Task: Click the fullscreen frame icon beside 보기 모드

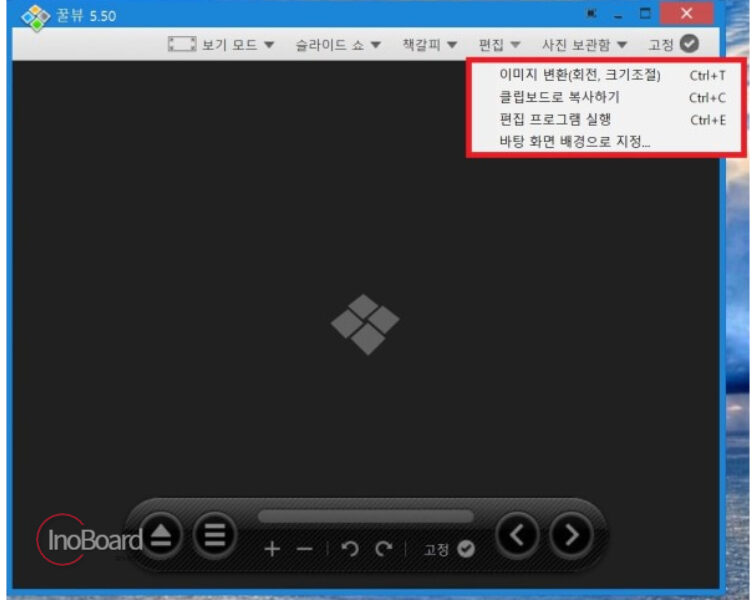Action: (182, 44)
